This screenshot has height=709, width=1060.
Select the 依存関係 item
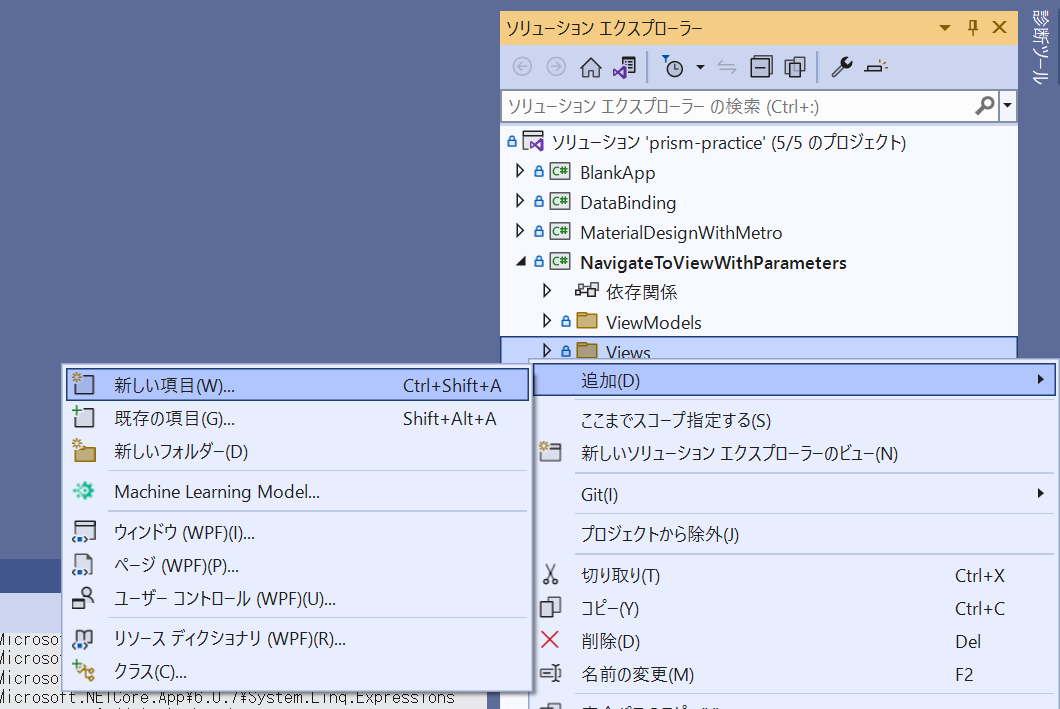tap(642, 292)
